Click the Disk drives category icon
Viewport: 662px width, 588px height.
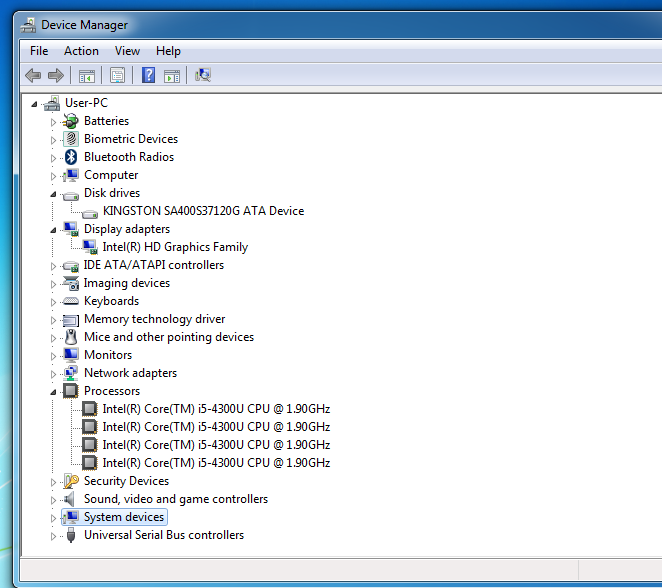tap(71, 195)
